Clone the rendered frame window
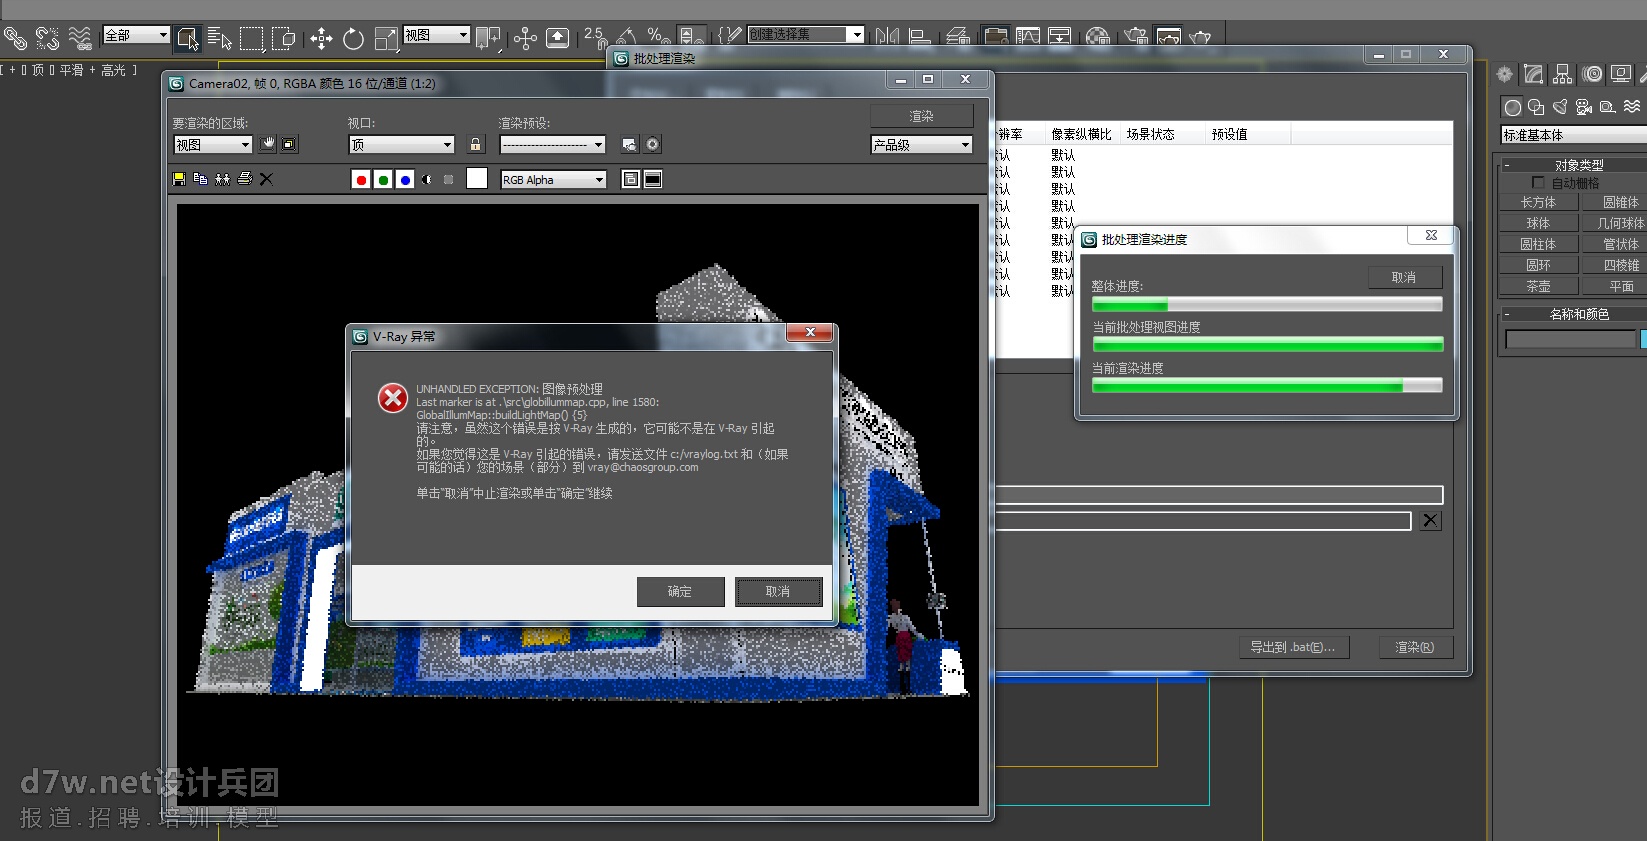This screenshot has width=1647, height=841. tap(223, 179)
